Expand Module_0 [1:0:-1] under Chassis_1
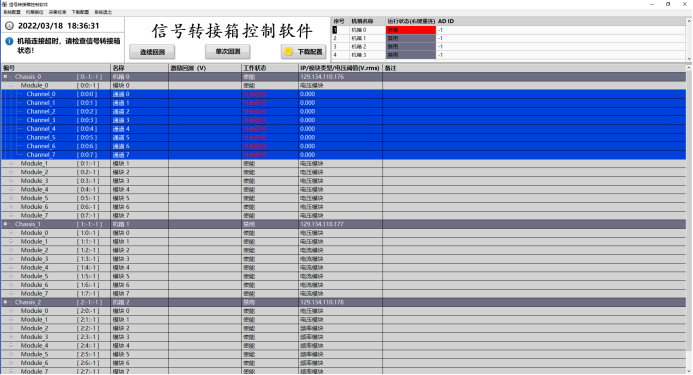 coord(11,233)
